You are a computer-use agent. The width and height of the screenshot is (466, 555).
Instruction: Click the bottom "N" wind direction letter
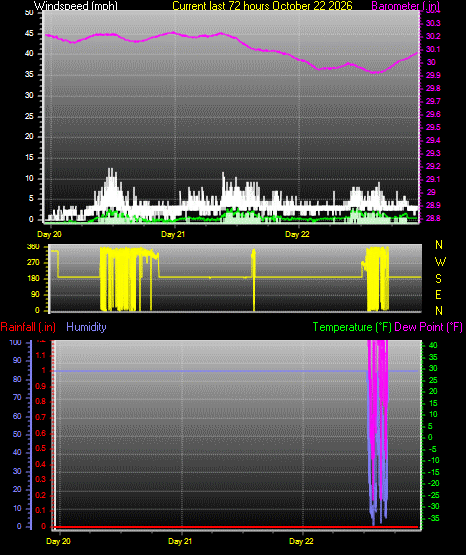pos(439,310)
